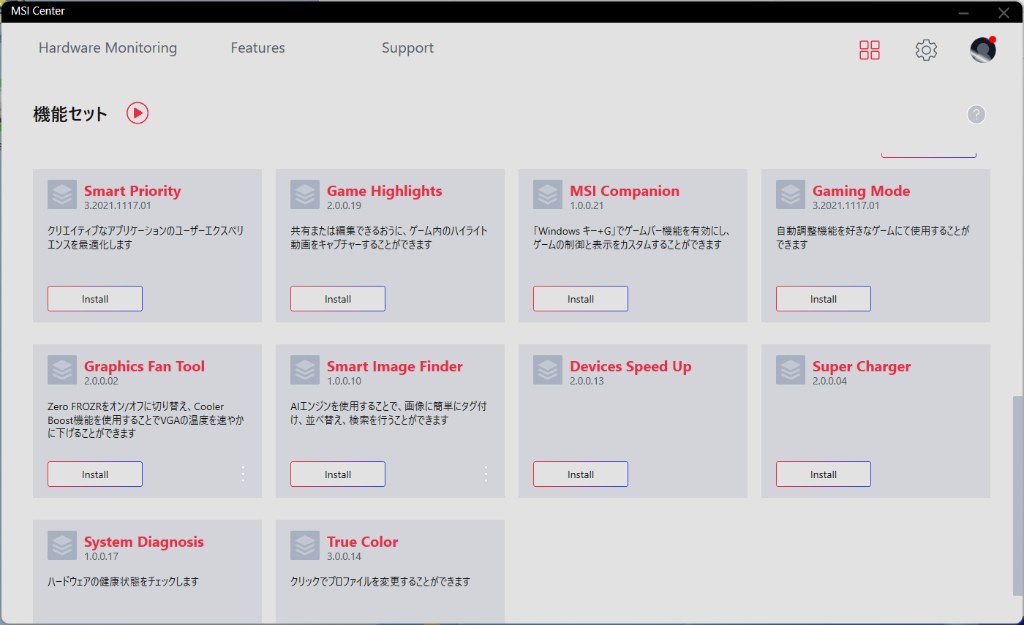This screenshot has width=1024, height=625.
Task: Switch to the Support tab
Action: point(408,48)
